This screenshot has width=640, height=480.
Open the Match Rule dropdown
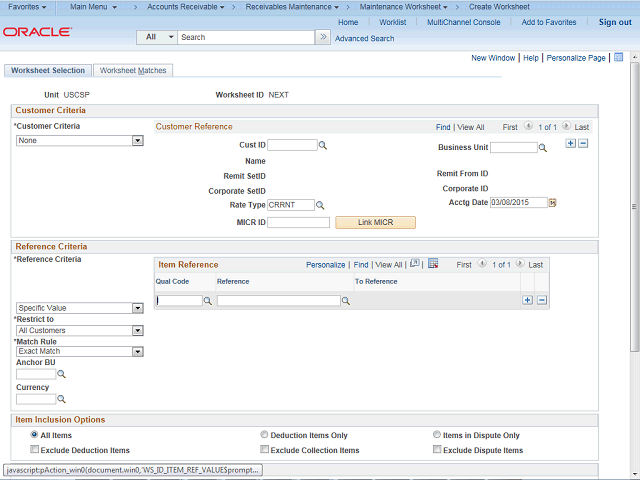coord(80,352)
